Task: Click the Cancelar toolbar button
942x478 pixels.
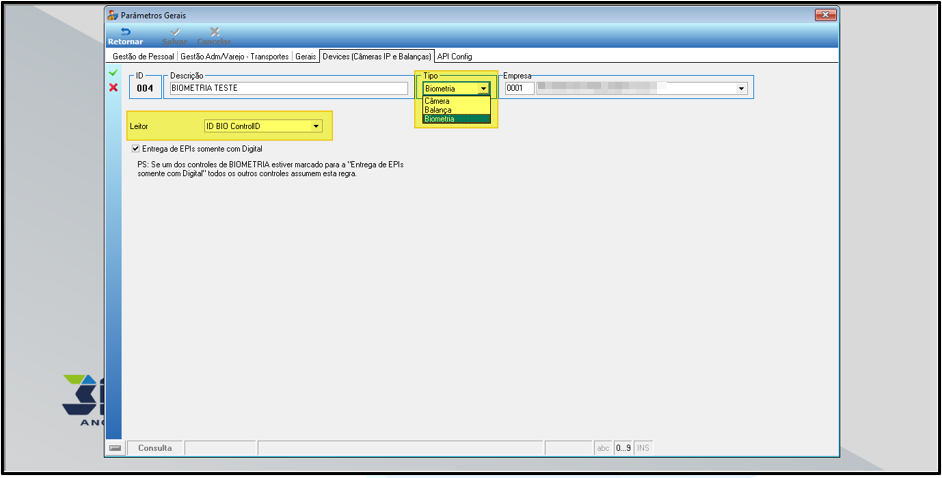Action: pyautogui.click(x=214, y=37)
